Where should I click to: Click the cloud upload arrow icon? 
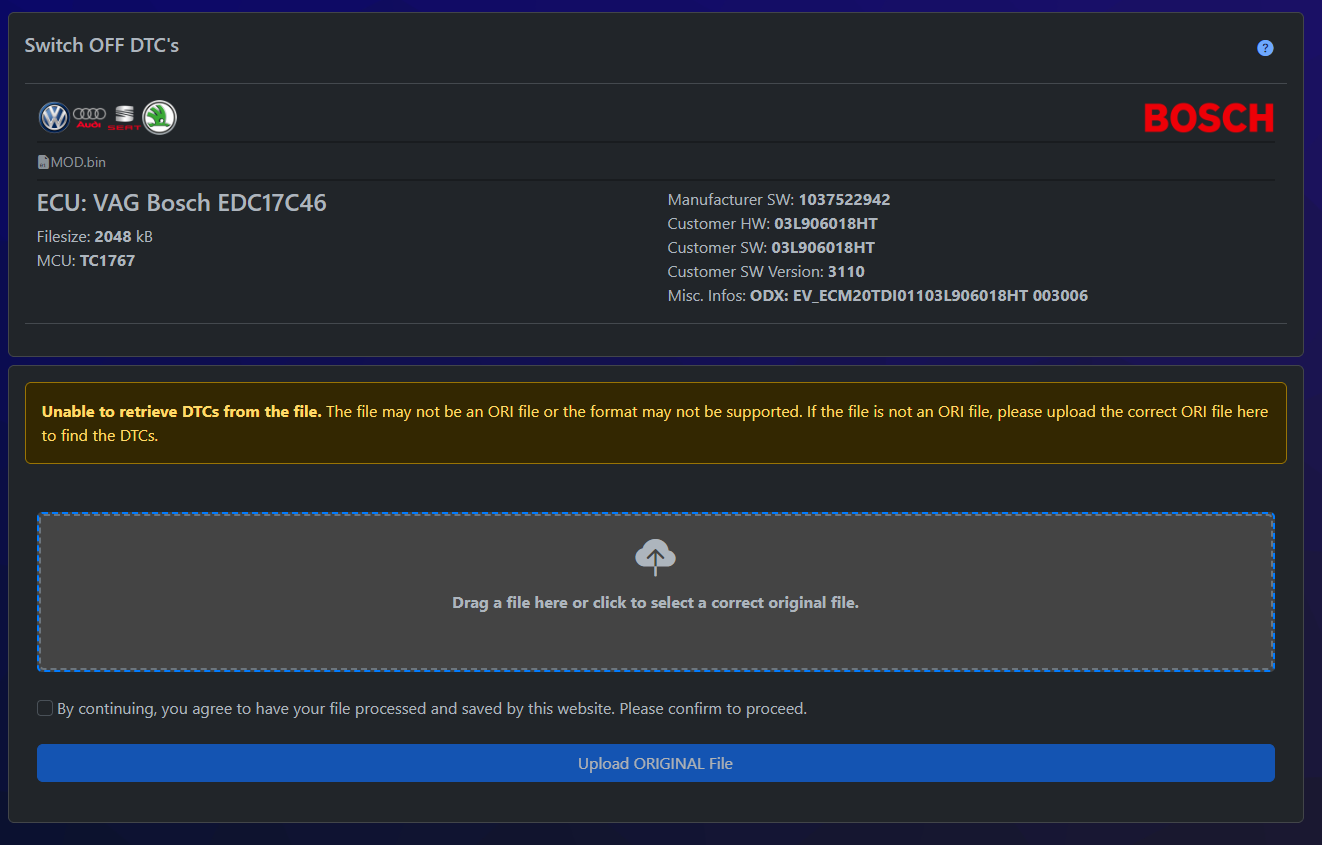pos(655,557)
